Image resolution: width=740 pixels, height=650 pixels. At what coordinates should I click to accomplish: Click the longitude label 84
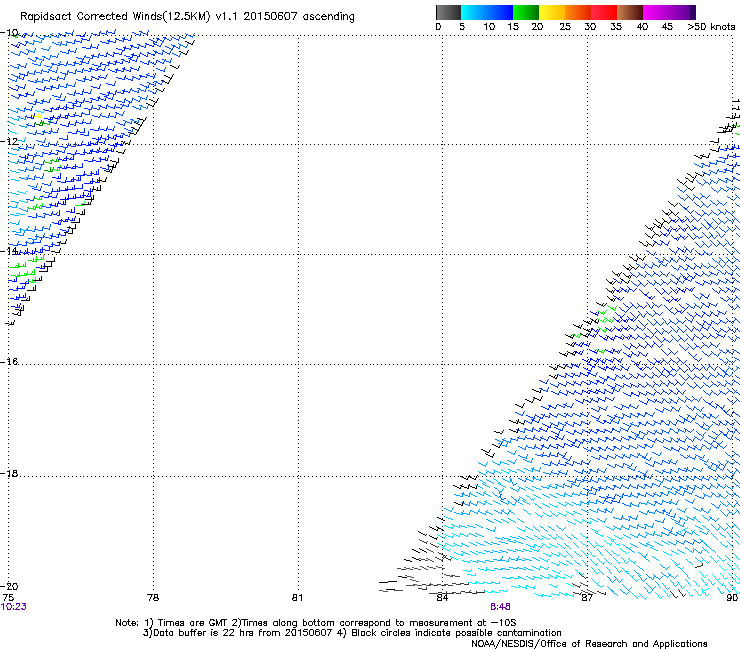coord(442,598)
